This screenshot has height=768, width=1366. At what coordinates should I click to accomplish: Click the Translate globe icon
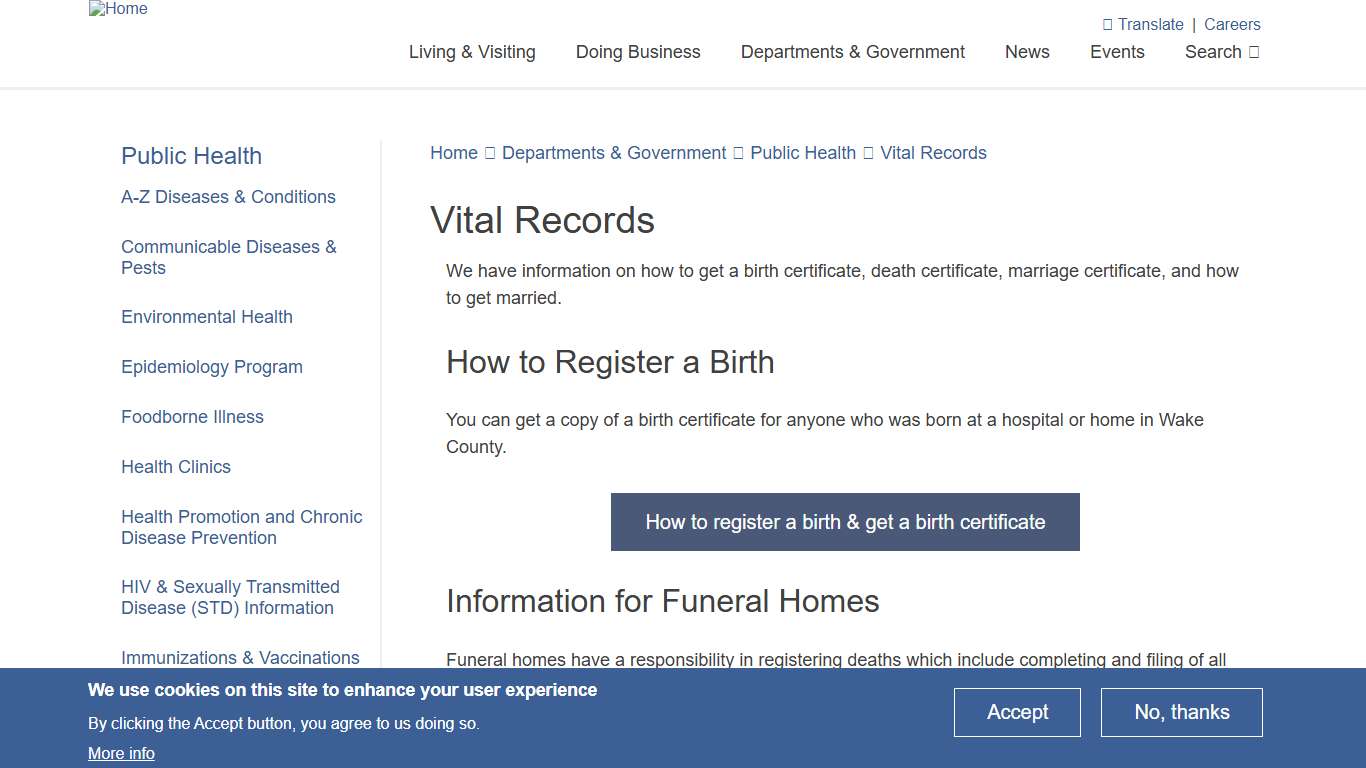click(x=1109, y=24)
